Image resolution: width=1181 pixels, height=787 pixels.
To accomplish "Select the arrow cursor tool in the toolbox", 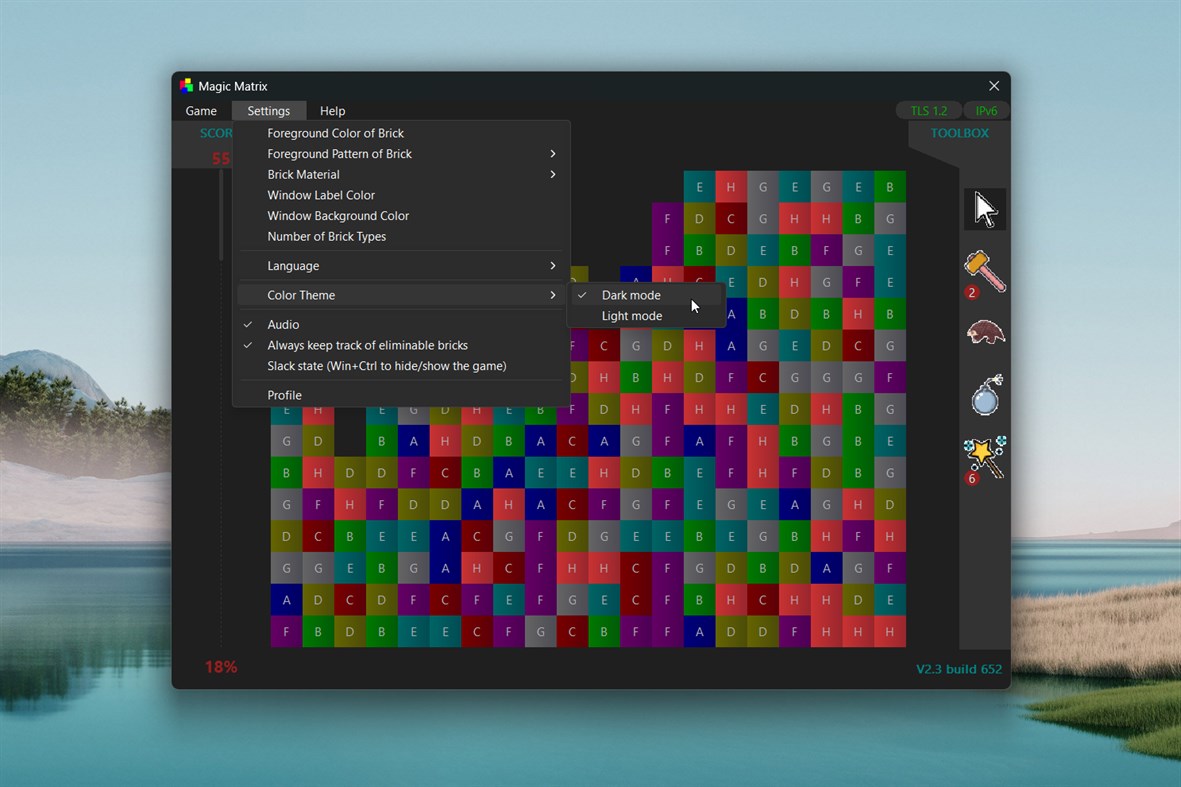I will [982, 209].
